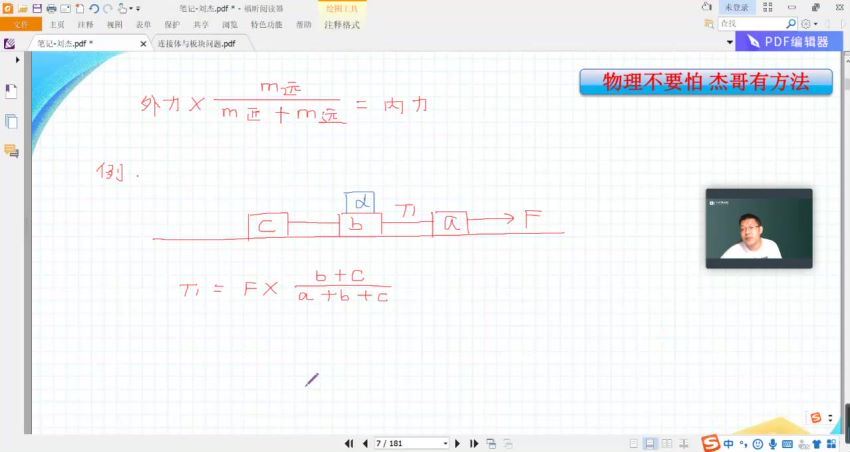Click the search magnifier icon
This screenshot has height=452, width=850.
791,23
